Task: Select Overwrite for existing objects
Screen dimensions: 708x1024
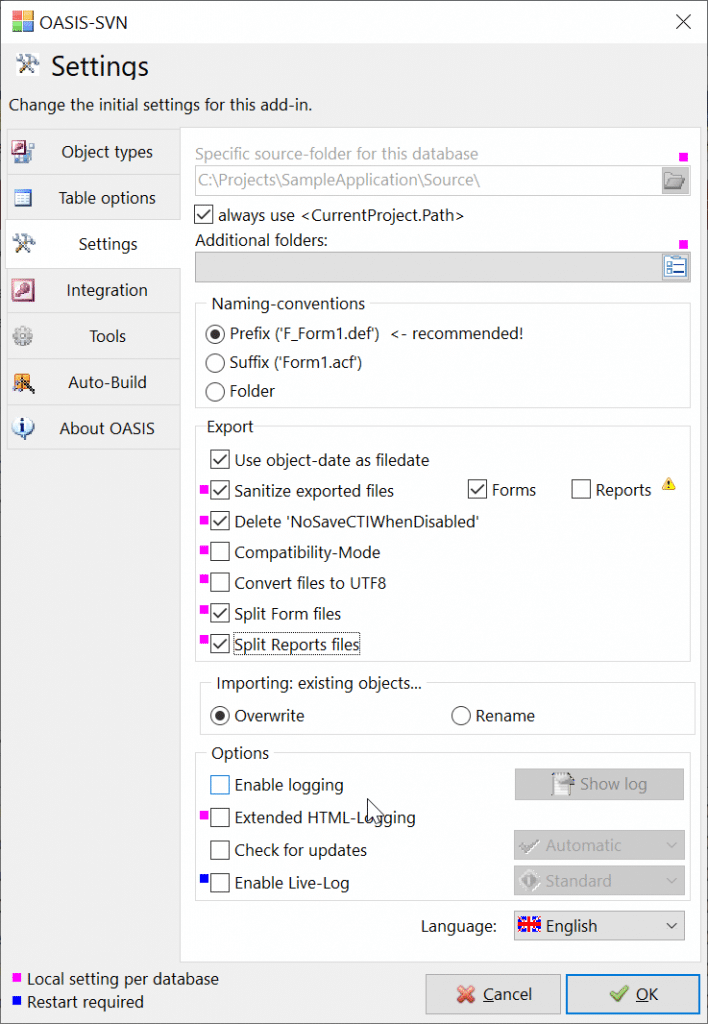Action: pyautogui.click(x=219, y=716)
